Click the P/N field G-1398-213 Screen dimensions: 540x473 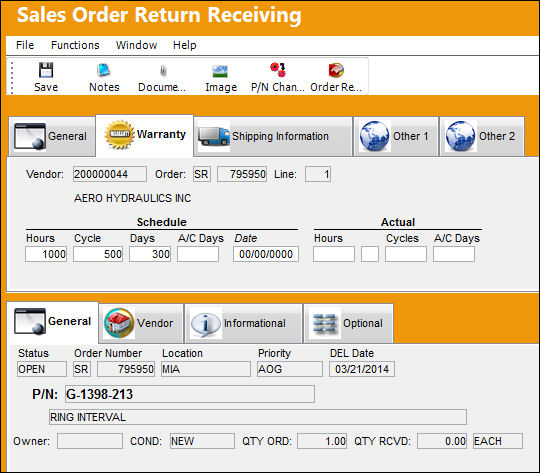[x=190, y=394]
